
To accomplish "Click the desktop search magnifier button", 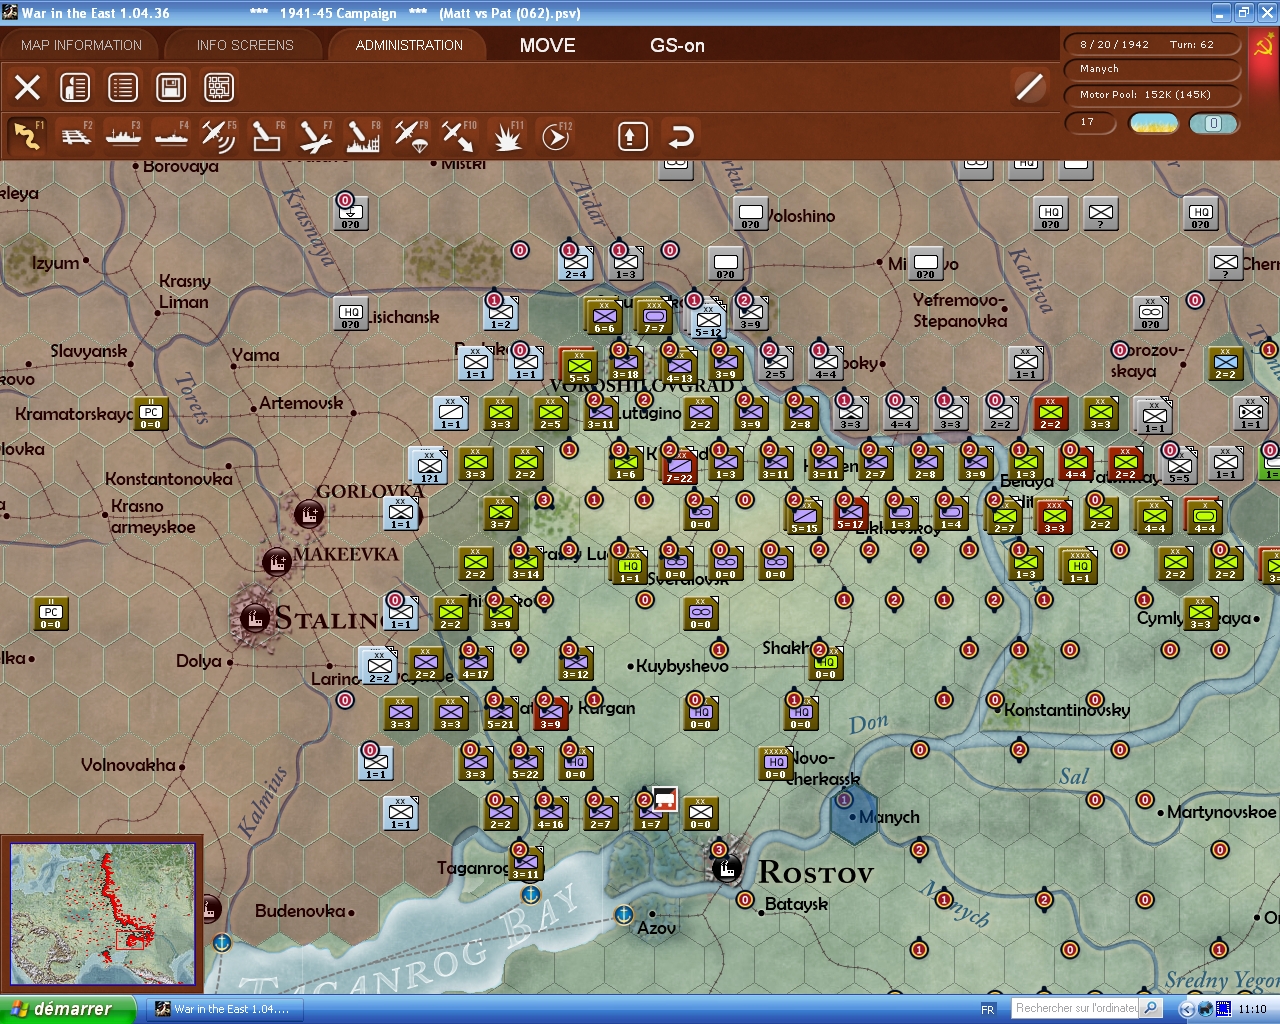I will [x=1151, y=1008].
